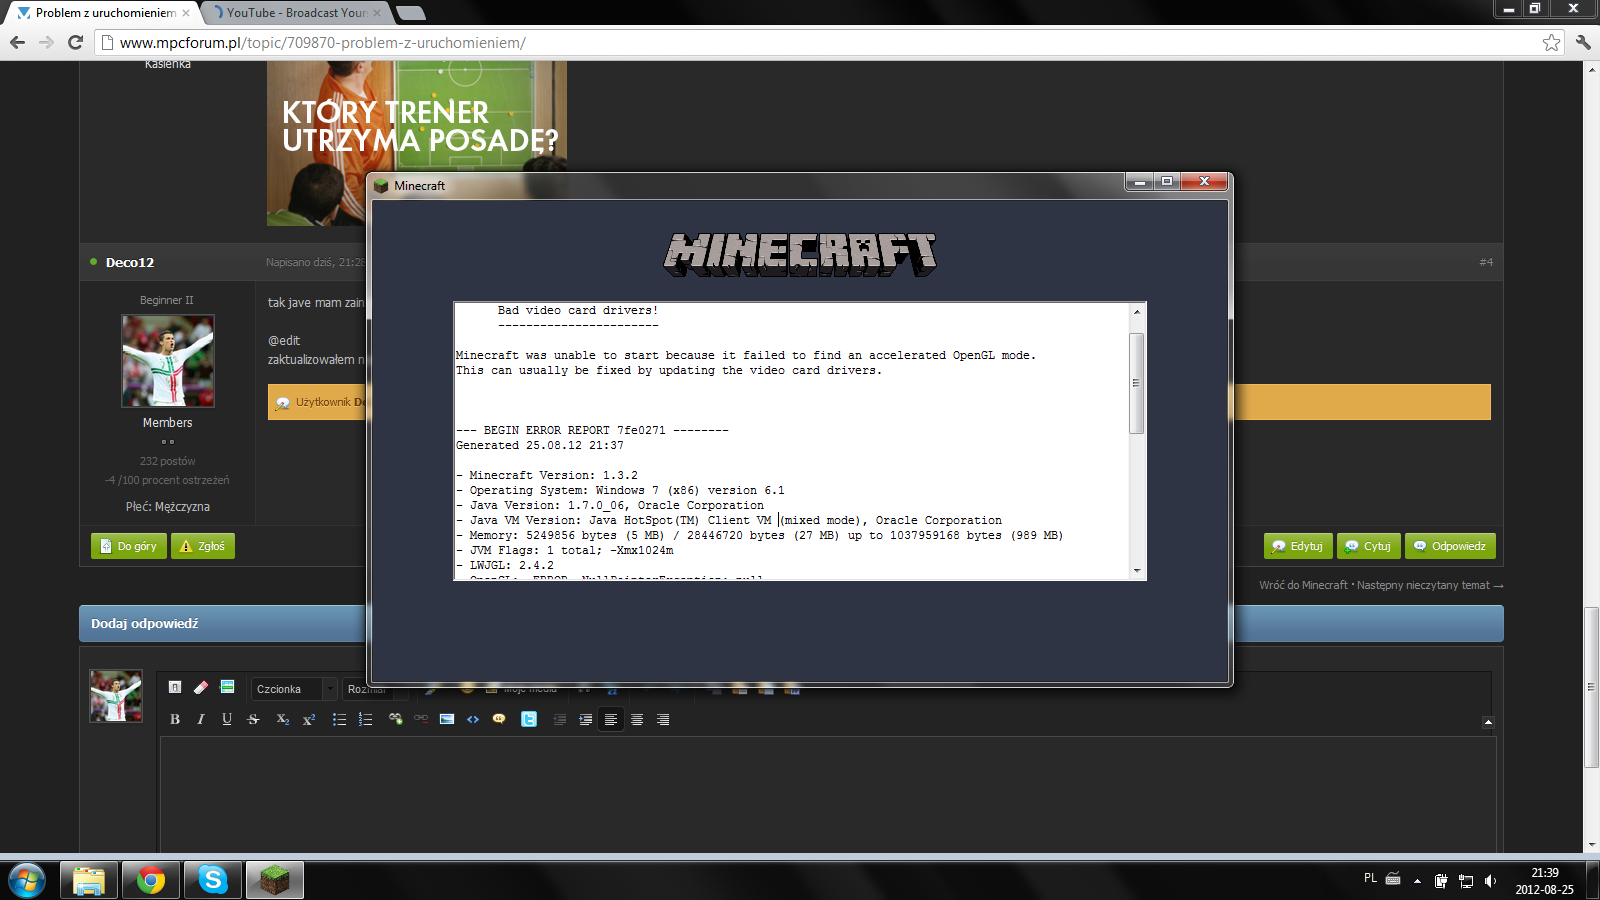Click the error log scroll up arrow
The image size is (1600, 900).
coord(1137,312)
